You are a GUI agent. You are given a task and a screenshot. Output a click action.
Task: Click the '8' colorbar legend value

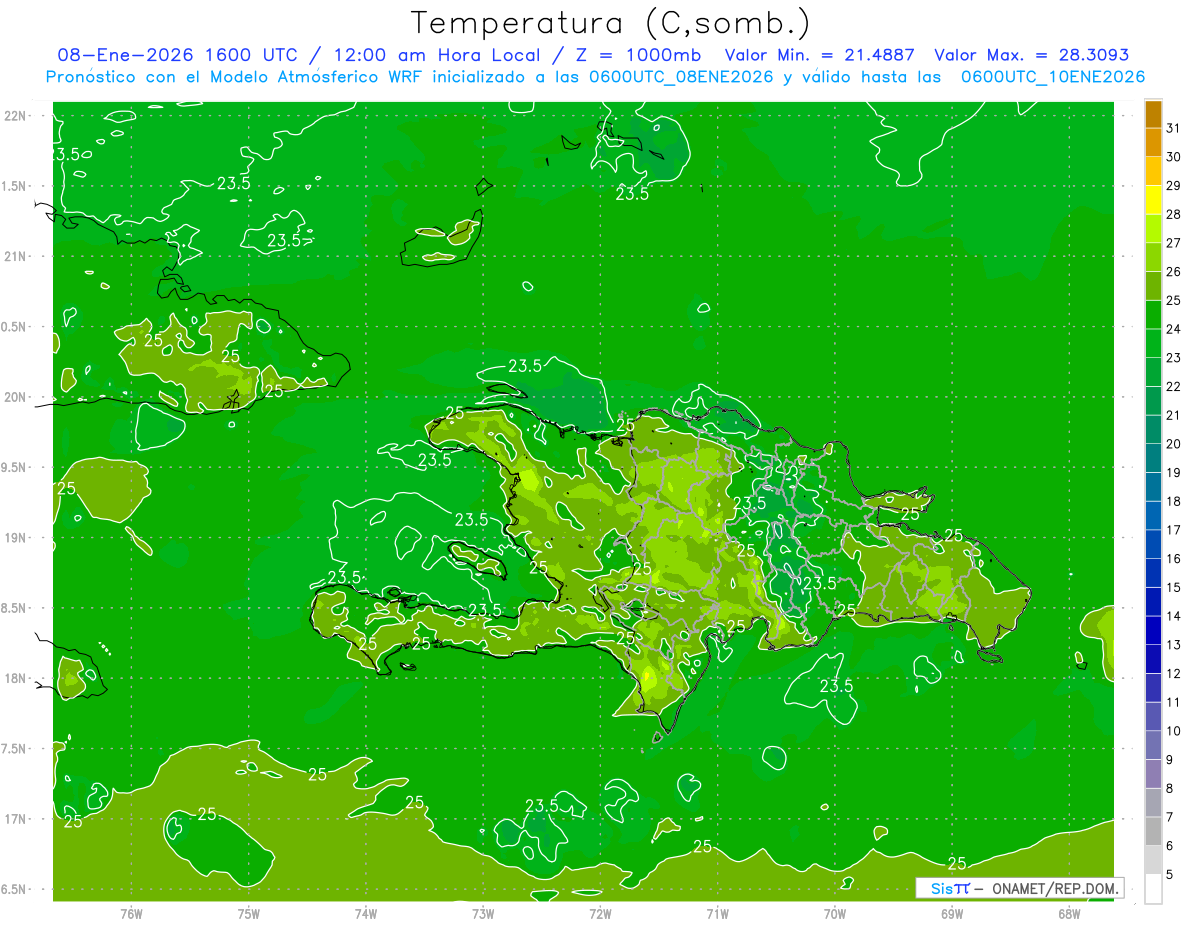[x=1170, y=789]
